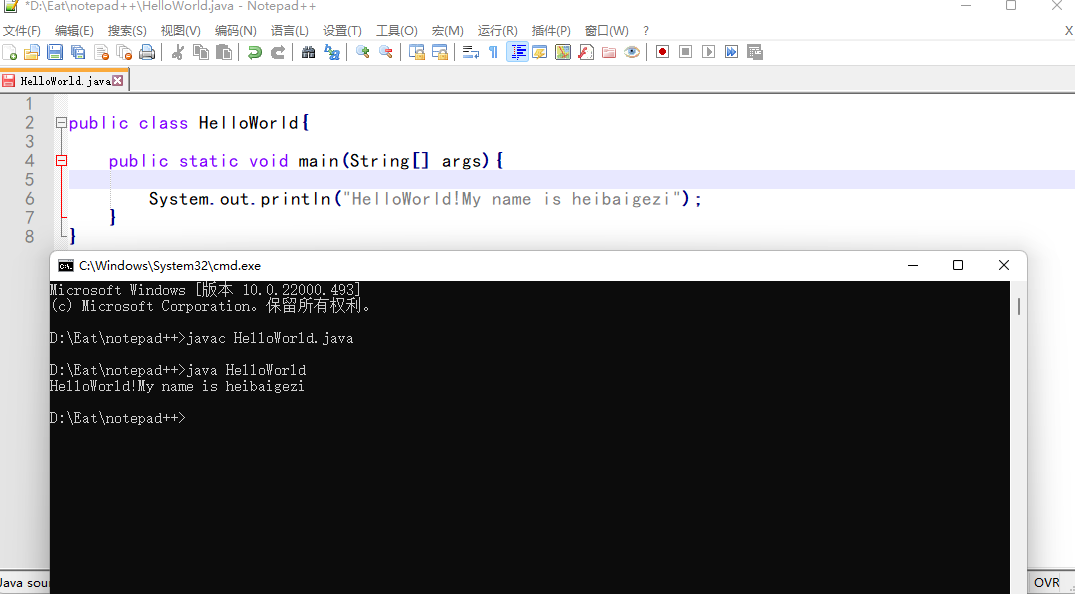1075x594 pixels.
Task: Click the OVR status bar indicator
Action: [x=1046, y=582]
